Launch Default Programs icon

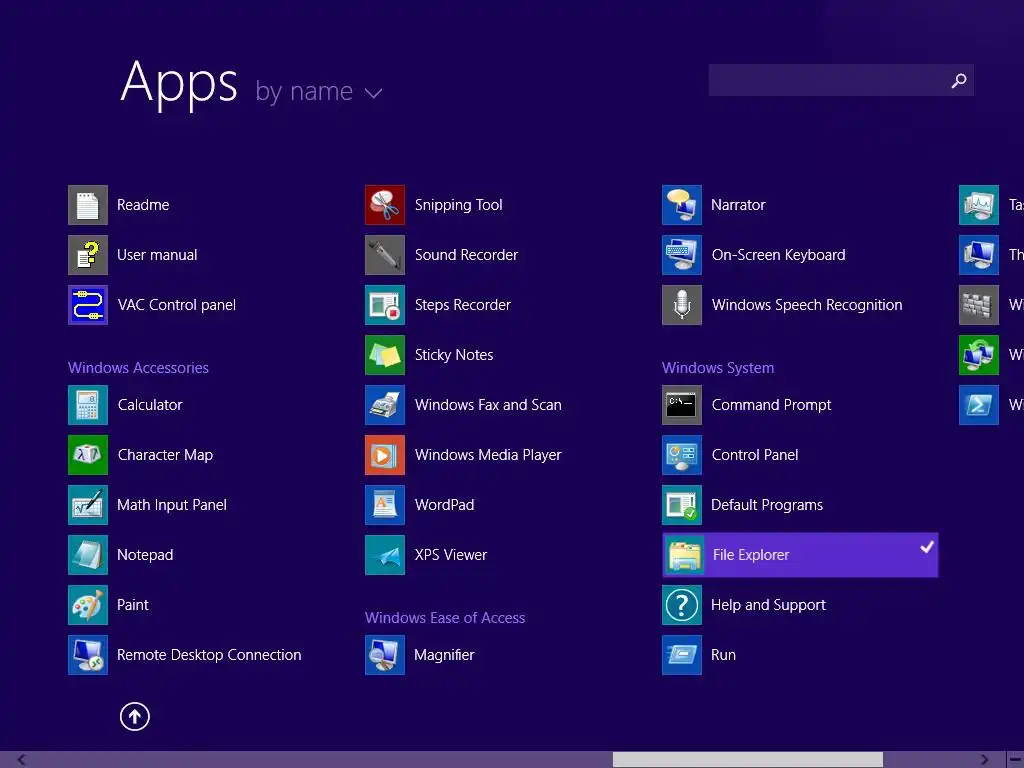click(x=682, y=505)
